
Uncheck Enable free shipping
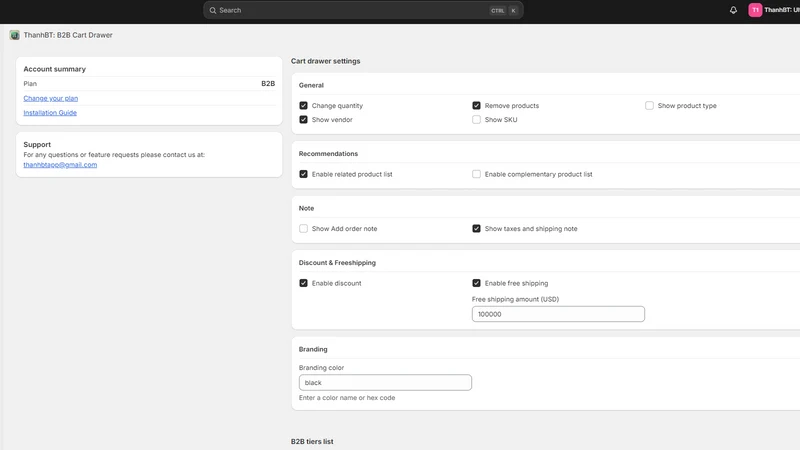pos(477,283)
